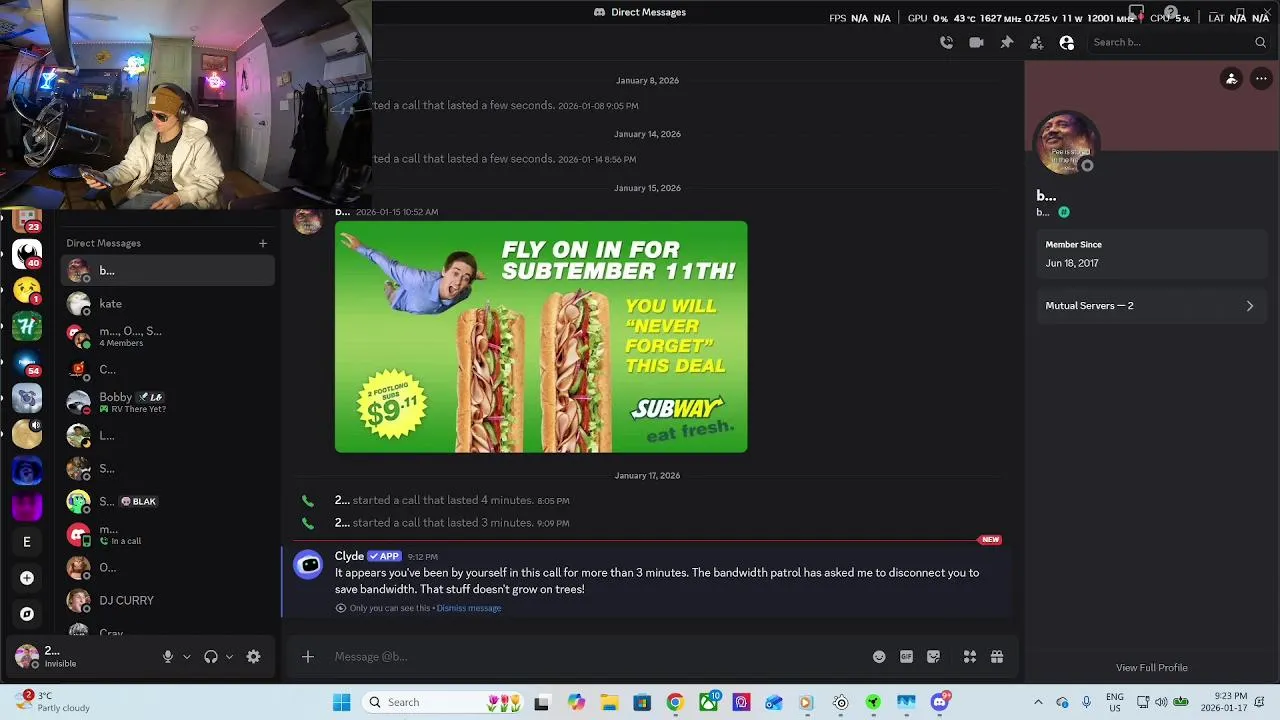The width and height of the screenshot is (1280, 720).
Task: Open the DM showing In a call status
Action: 168,535
